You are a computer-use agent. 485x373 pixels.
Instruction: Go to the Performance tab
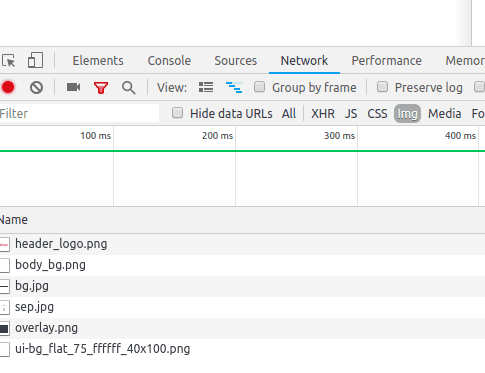click(387, 61)
